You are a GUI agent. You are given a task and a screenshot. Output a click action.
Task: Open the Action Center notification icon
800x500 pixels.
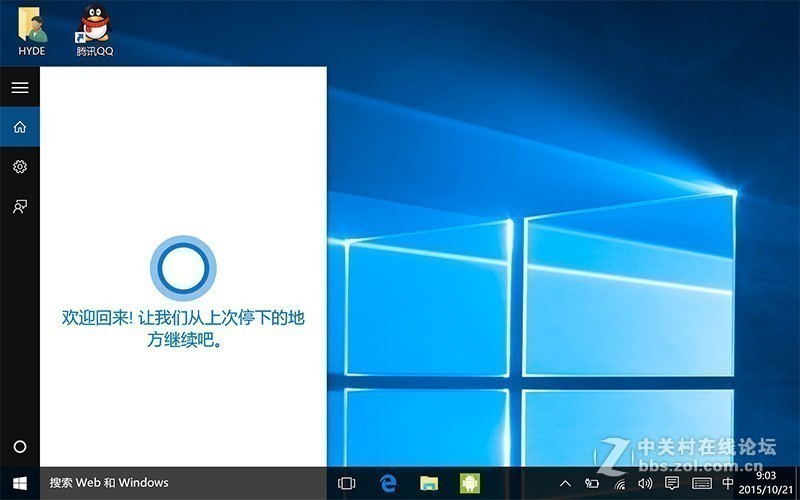pyautogui.click(x=672, y=483)
